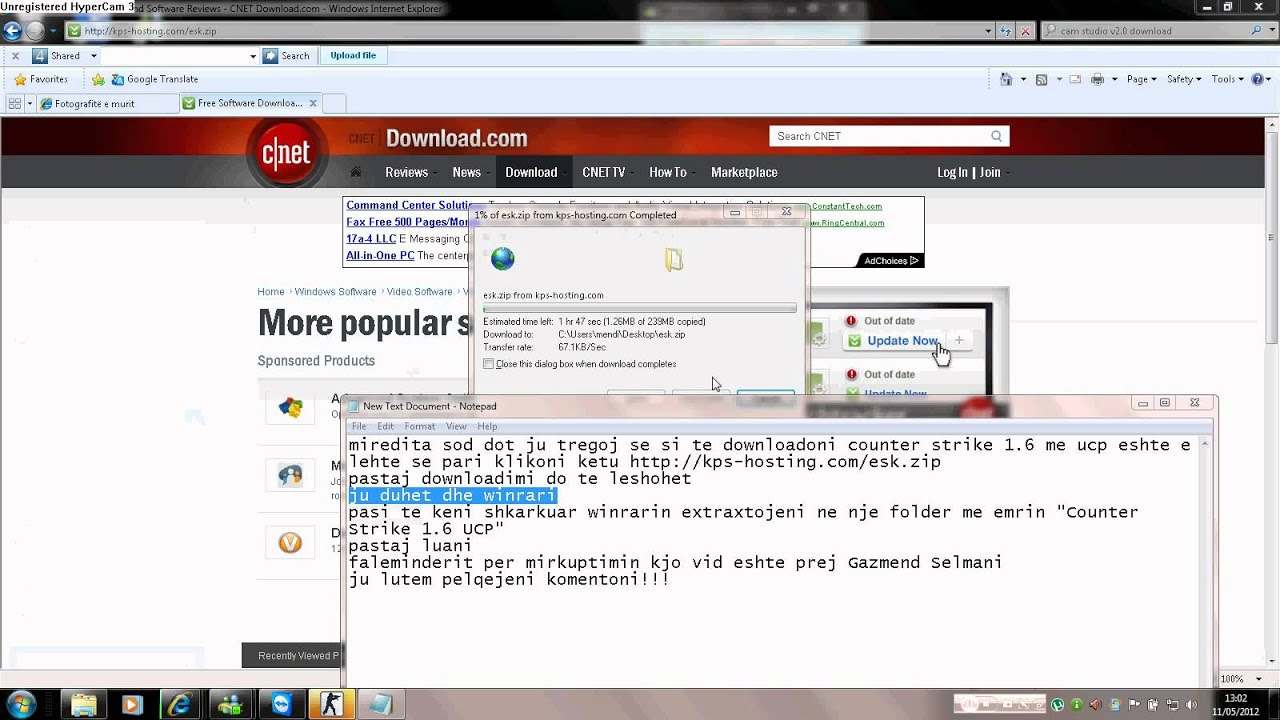
Task: Click the Windows Software breadcrumb link
Action: click(x=335, y=292)
